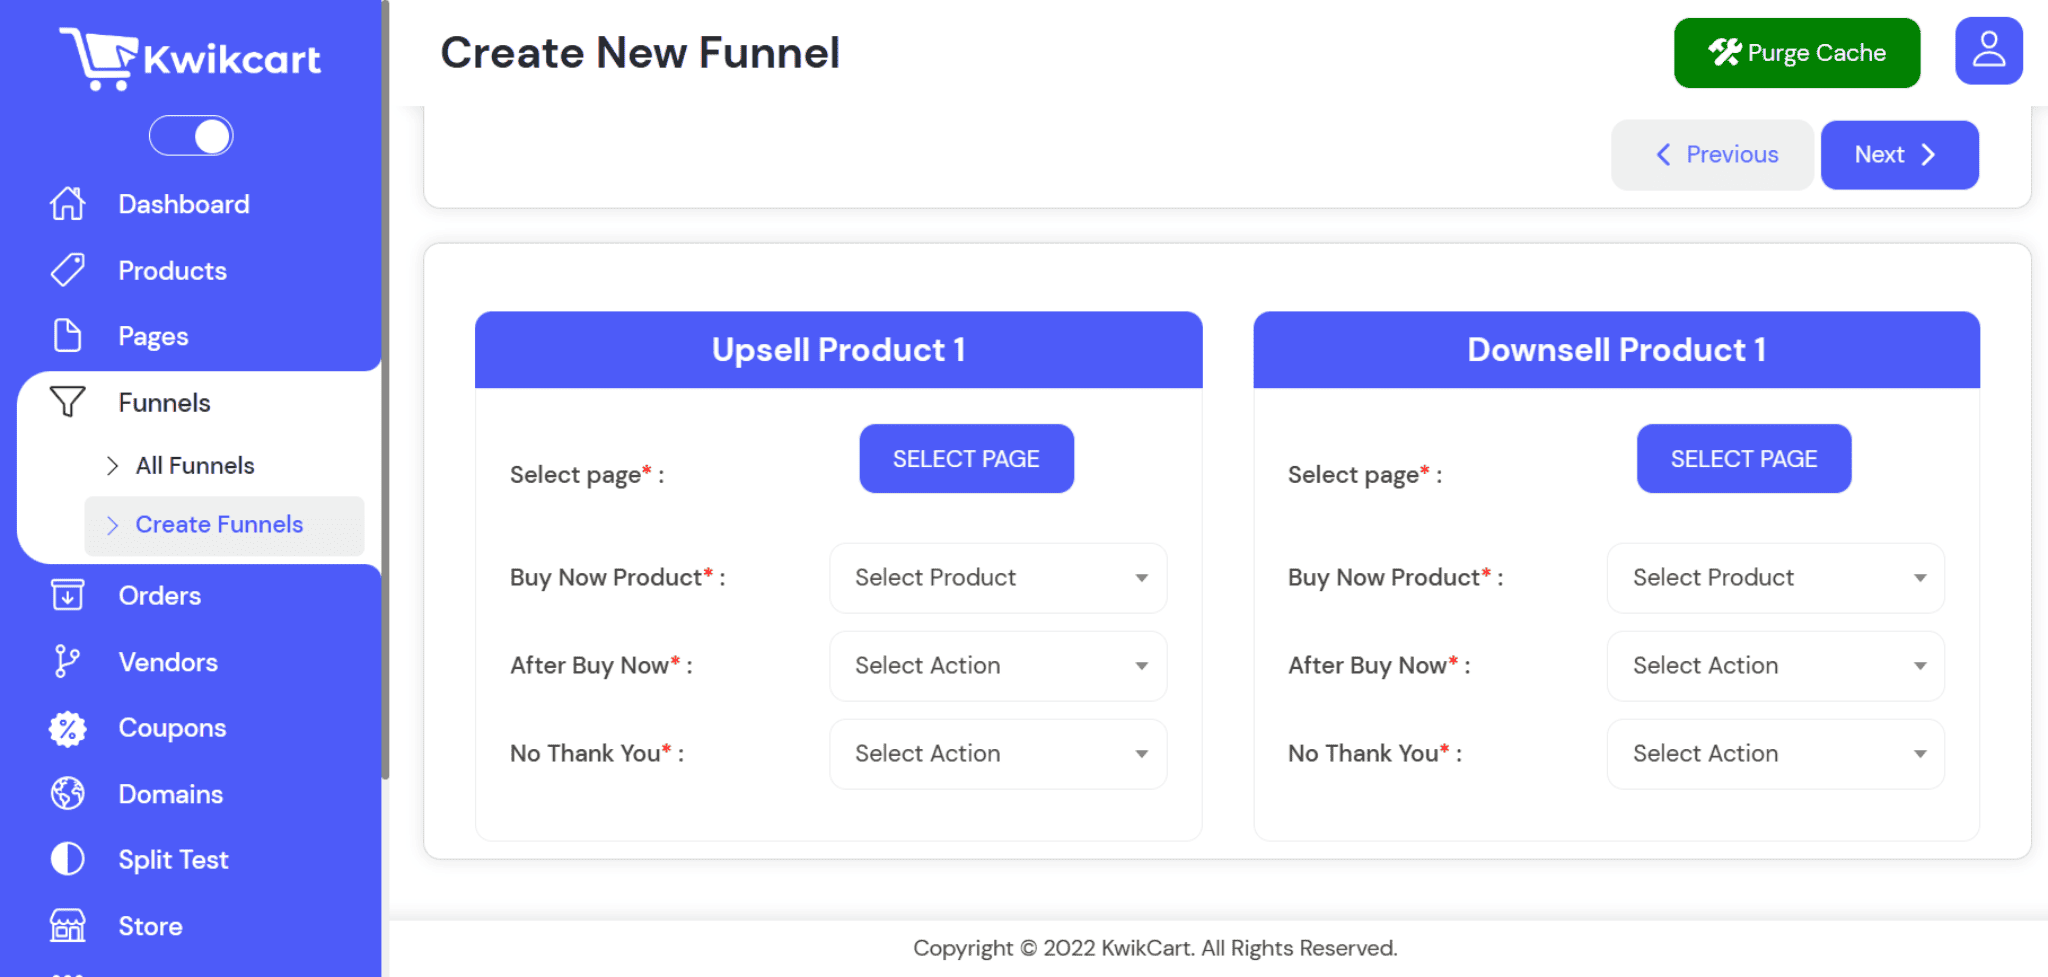Open Downsell No Thank You action dropdown

pyautogui.click(x=1776, y=754)
